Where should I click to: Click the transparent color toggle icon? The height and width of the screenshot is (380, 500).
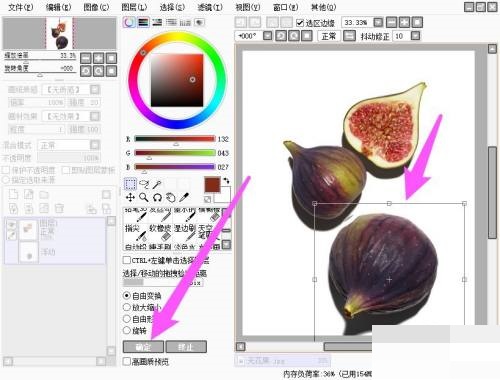(208, 199)
